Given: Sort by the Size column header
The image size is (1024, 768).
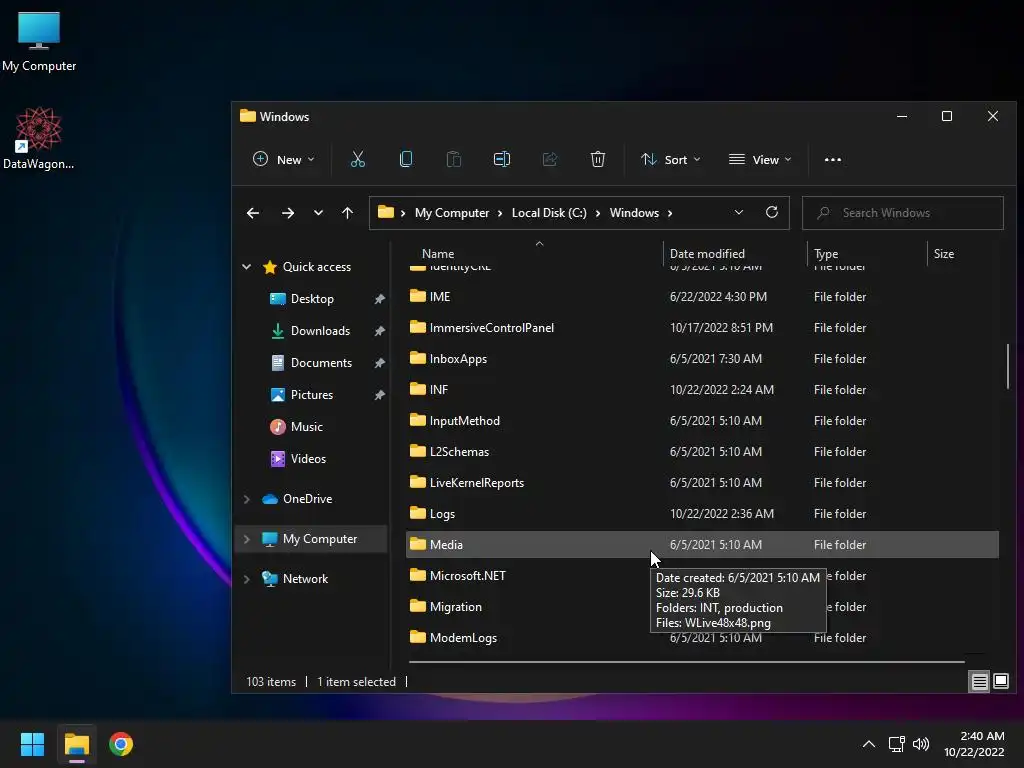Looking at the screenshot, I should click(x=944, y=253).
